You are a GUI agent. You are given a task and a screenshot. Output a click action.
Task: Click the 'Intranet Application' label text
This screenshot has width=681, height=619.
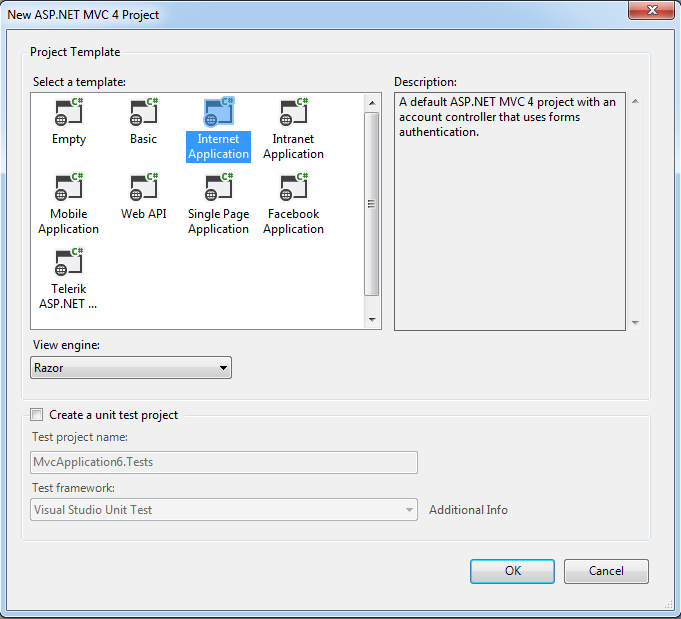click(293, 147)
